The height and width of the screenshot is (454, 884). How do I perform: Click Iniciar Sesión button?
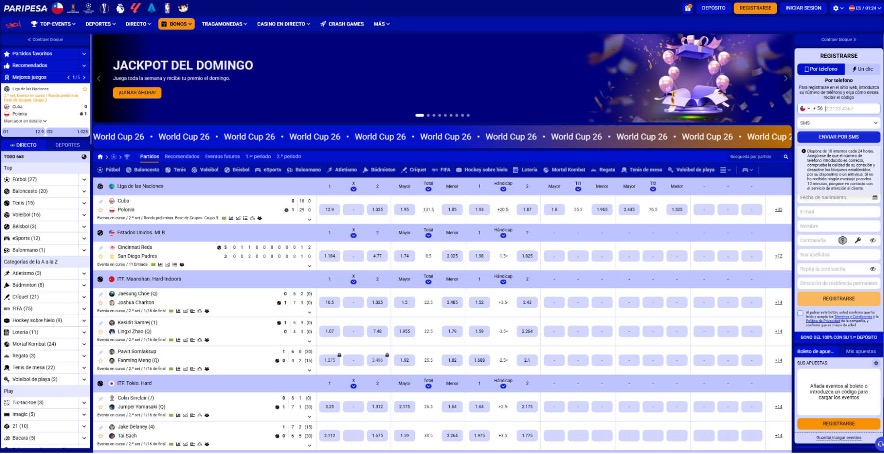click(x=803, y=8)
